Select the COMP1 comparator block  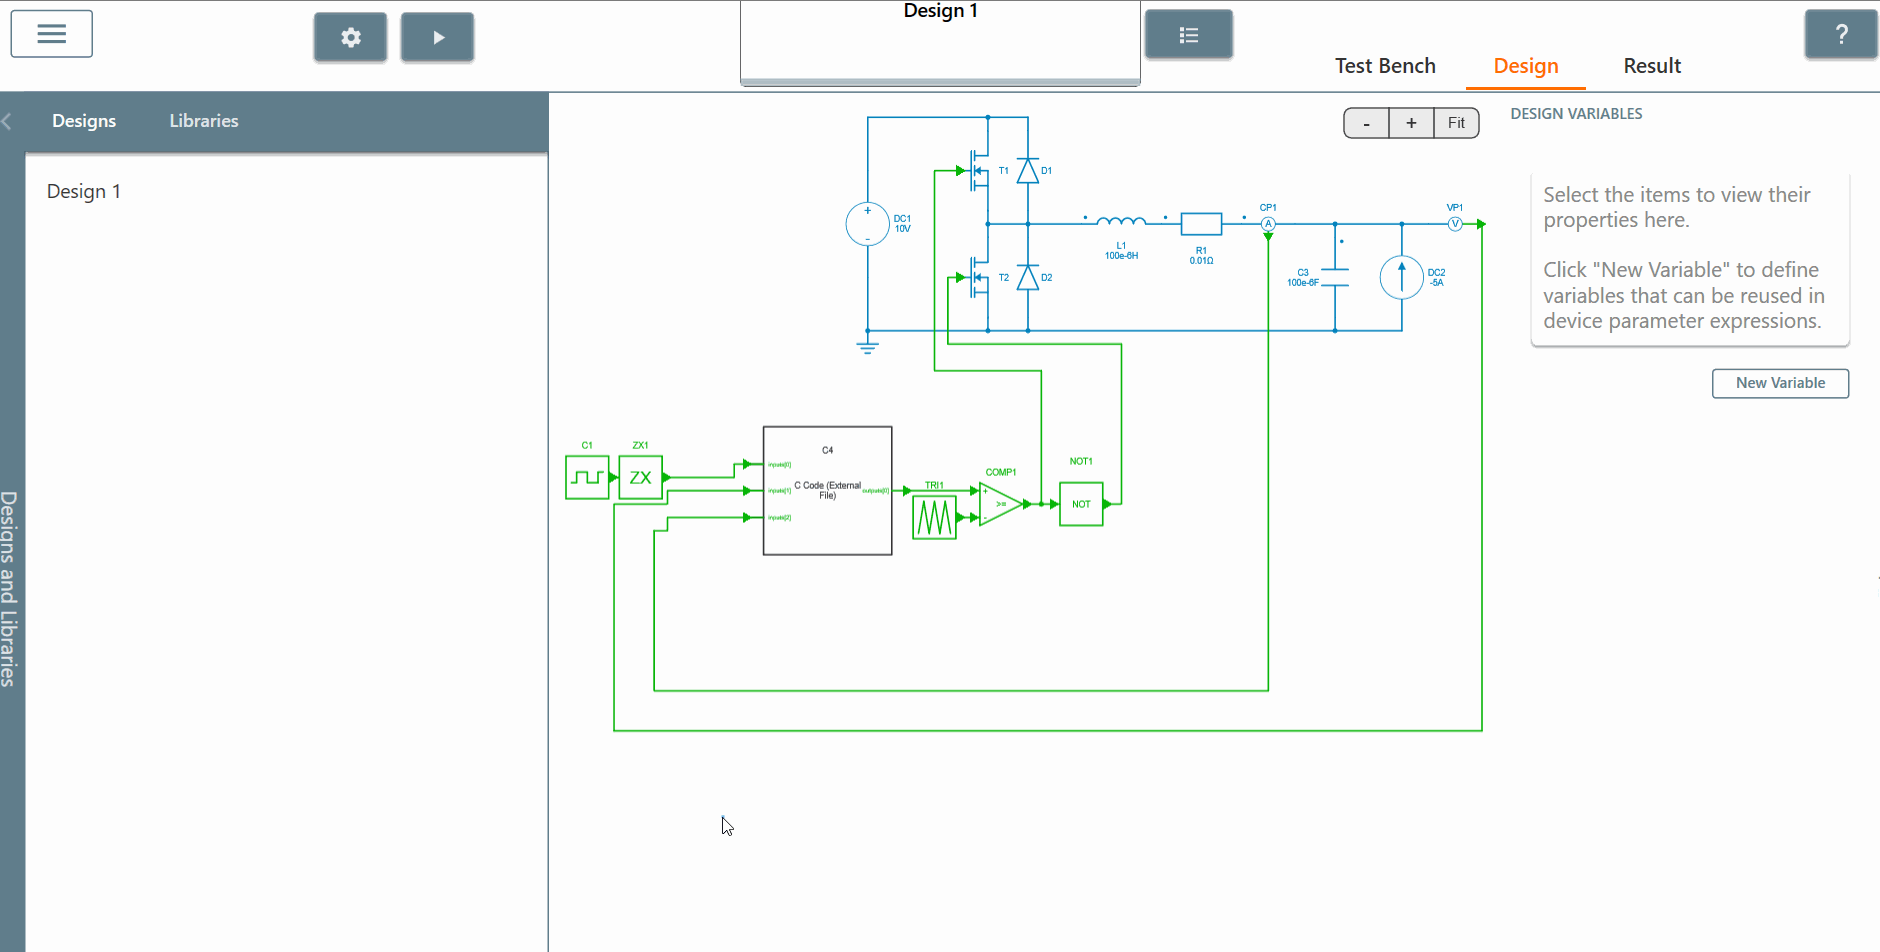[1001, 504]
